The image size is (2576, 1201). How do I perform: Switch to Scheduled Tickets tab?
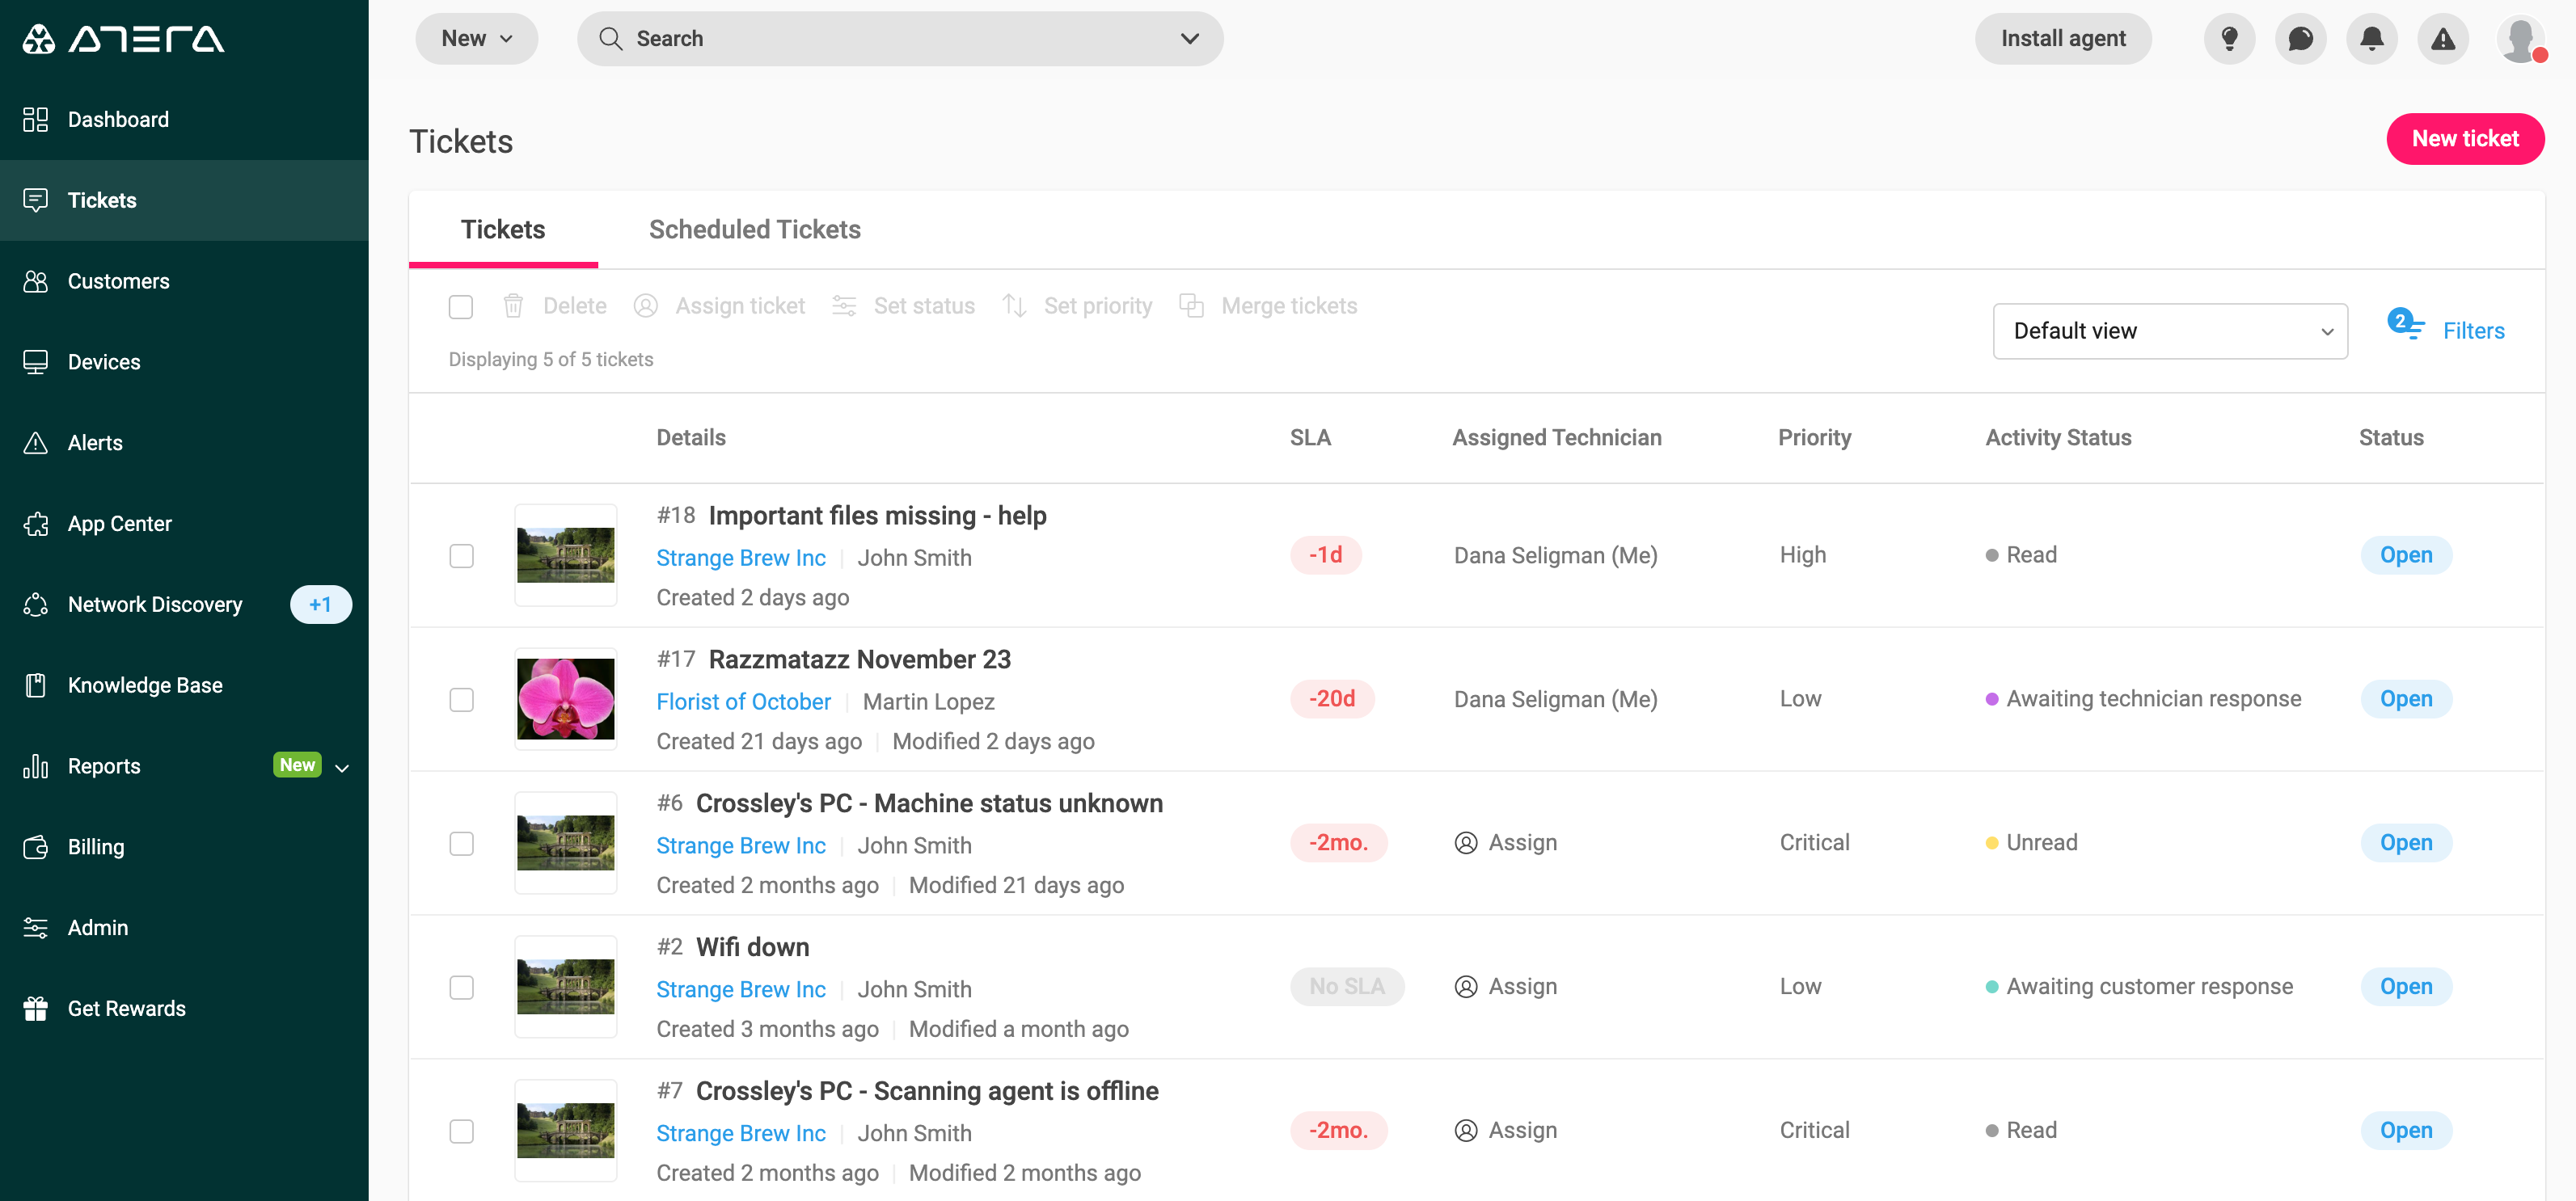tap(754, 229)
